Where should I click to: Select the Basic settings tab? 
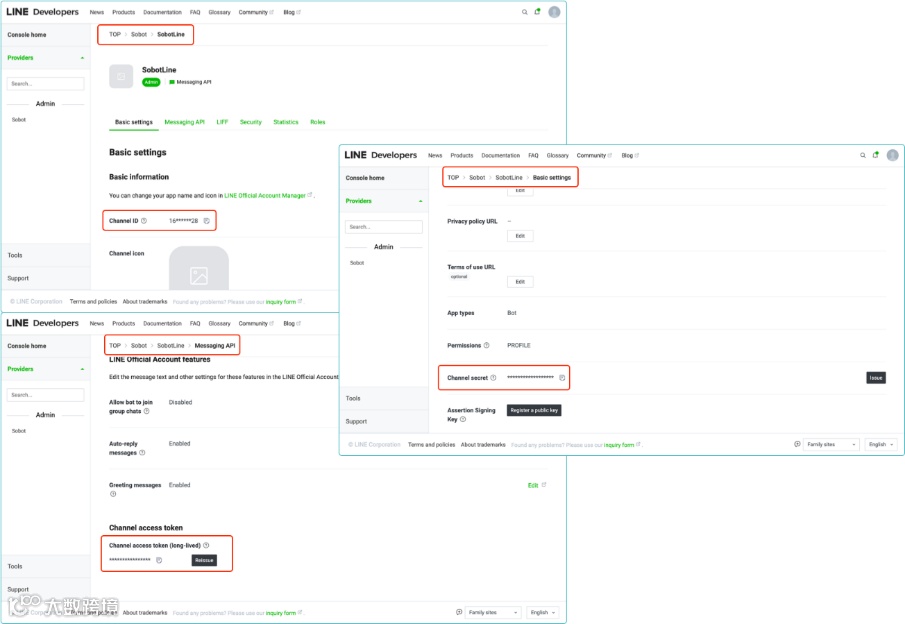(x=133, y=122)
